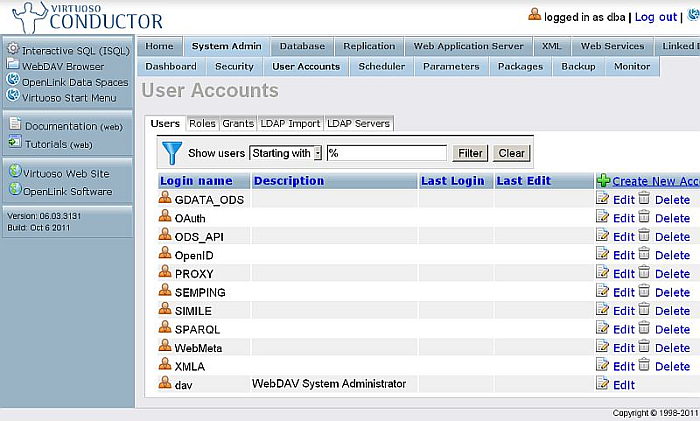Open the Dashboard tab
700x421 pixels.
tap(171, 67)
